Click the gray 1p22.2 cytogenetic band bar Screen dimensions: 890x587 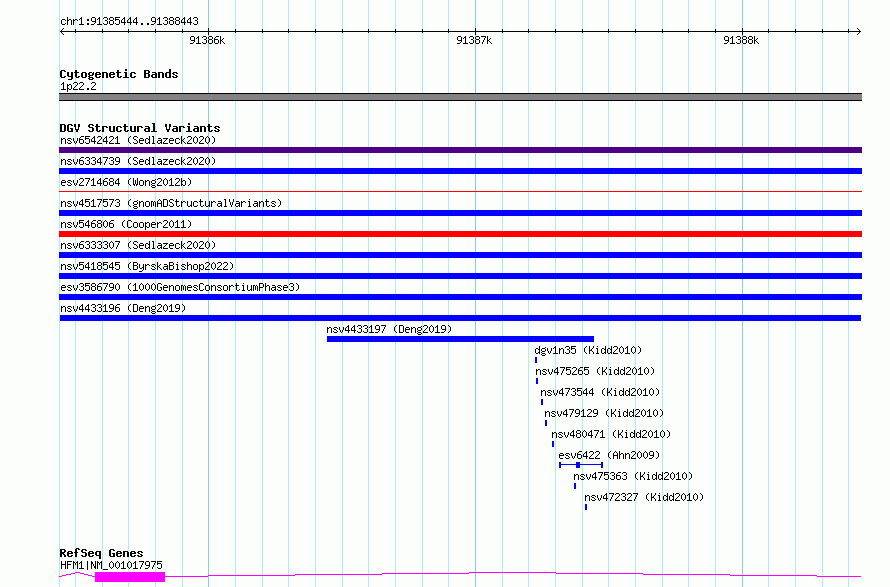pyautogui.click(x=460, y=97)
